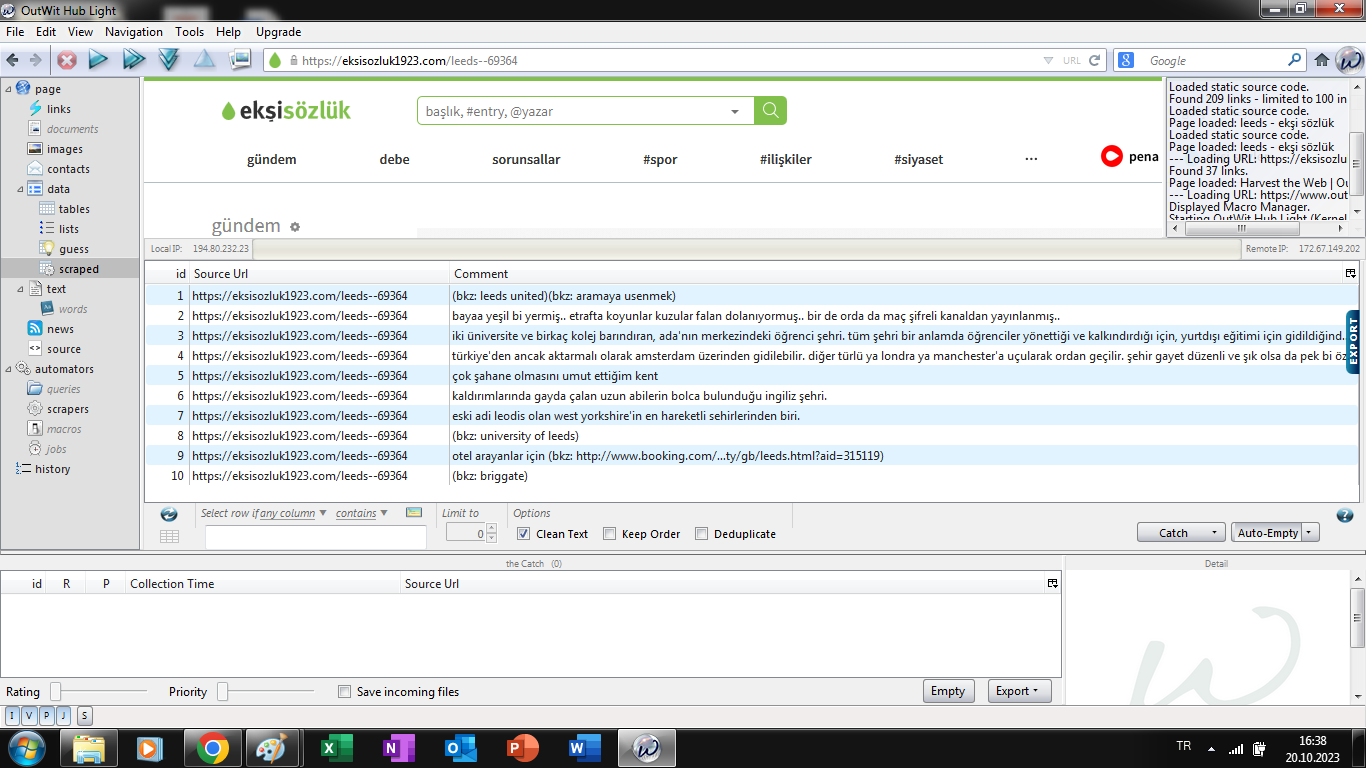Expand the Export button dropdown
Screen dimensions: 1366x768
tap(1018, 691)
